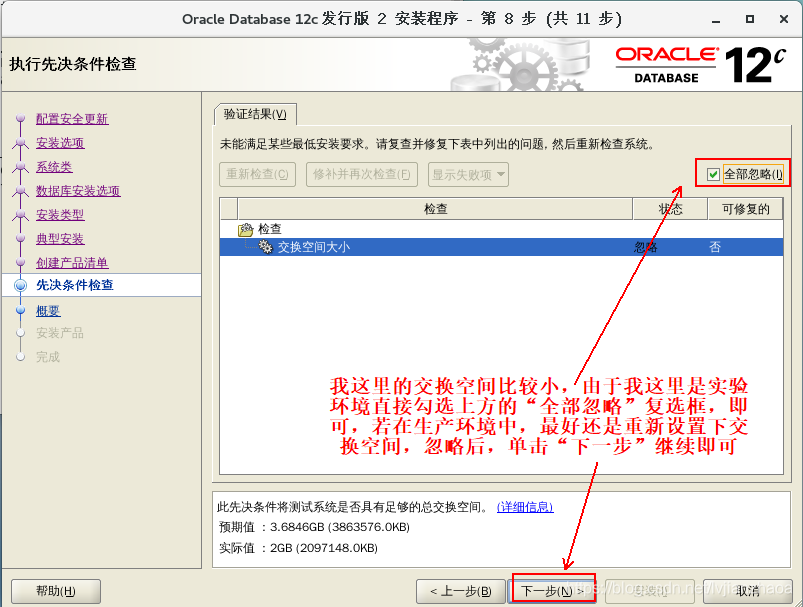
Task: Select the 检查 root node
Action: point(270,229)
